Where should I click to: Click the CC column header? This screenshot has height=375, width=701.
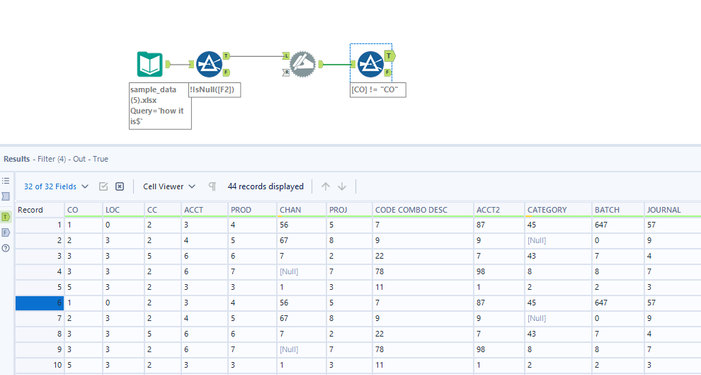[163, 210]
